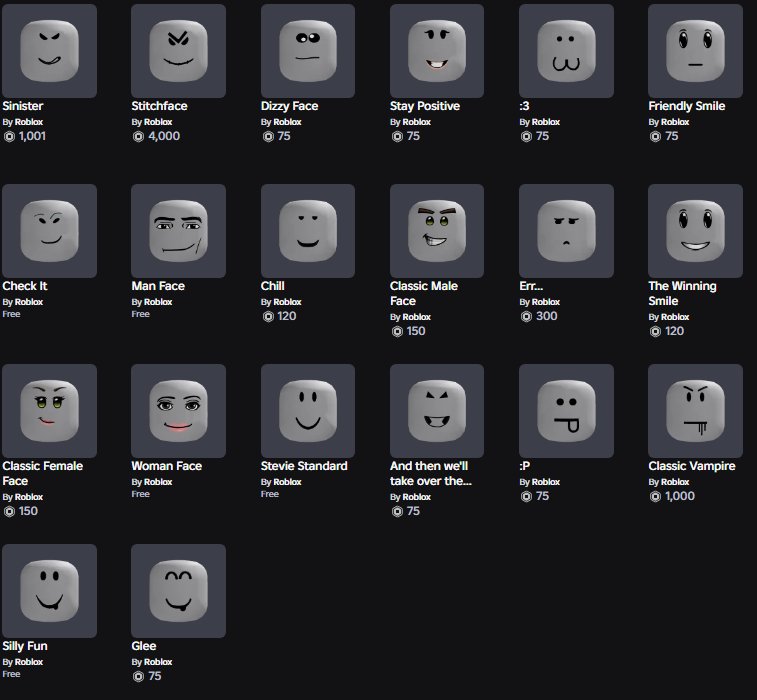The image size is (757, 700).
Task: Click The Winning Smile title text
Action: coord(682,293)
